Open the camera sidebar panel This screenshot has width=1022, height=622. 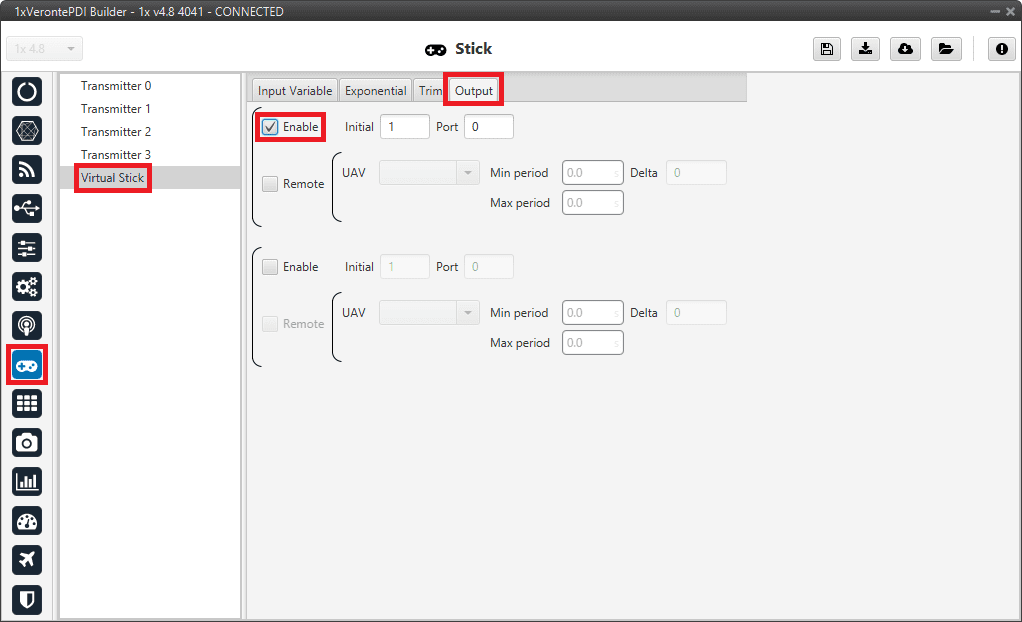pos(27,442)
